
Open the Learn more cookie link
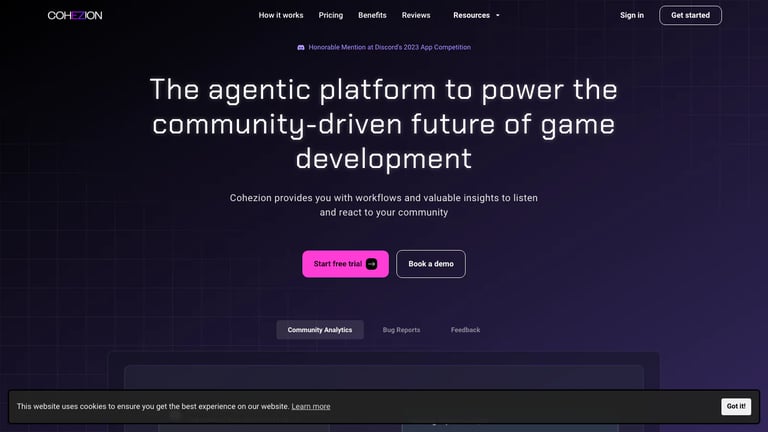311,407
